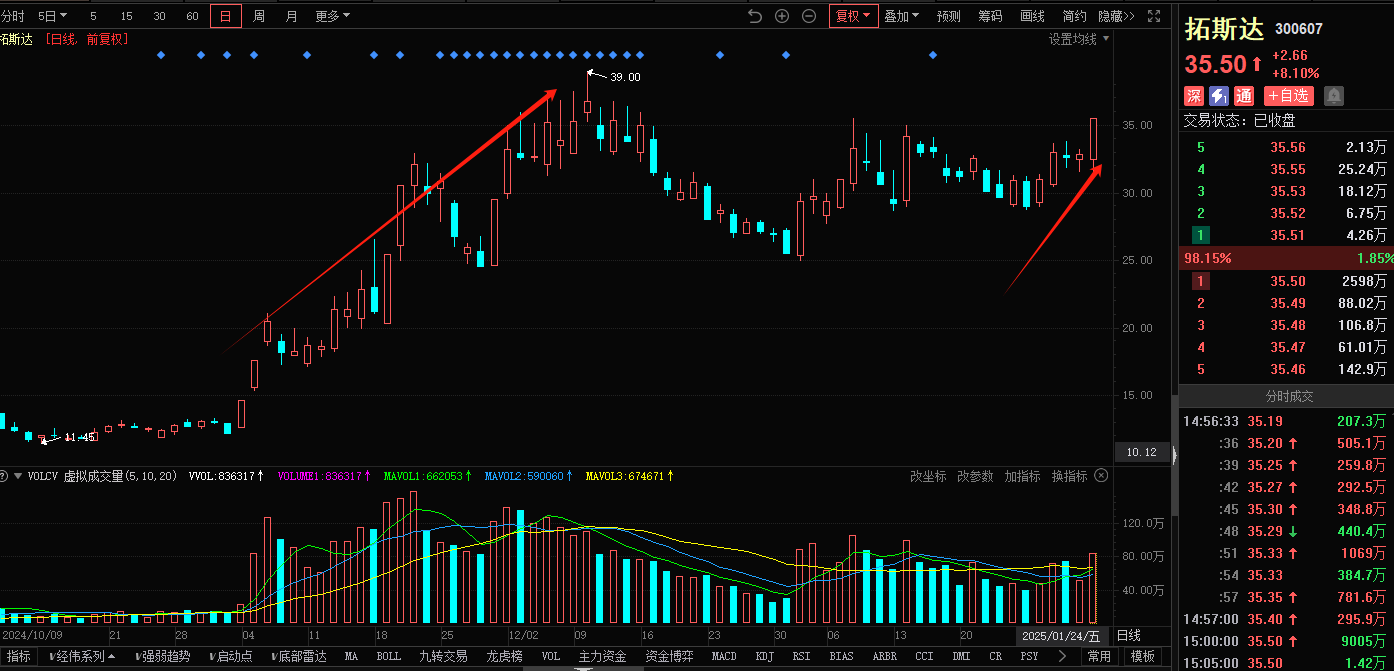This screenshot has width=1394, height=671.
Task: Select the MACD indicator tab
Action: [x=724, y=657]
